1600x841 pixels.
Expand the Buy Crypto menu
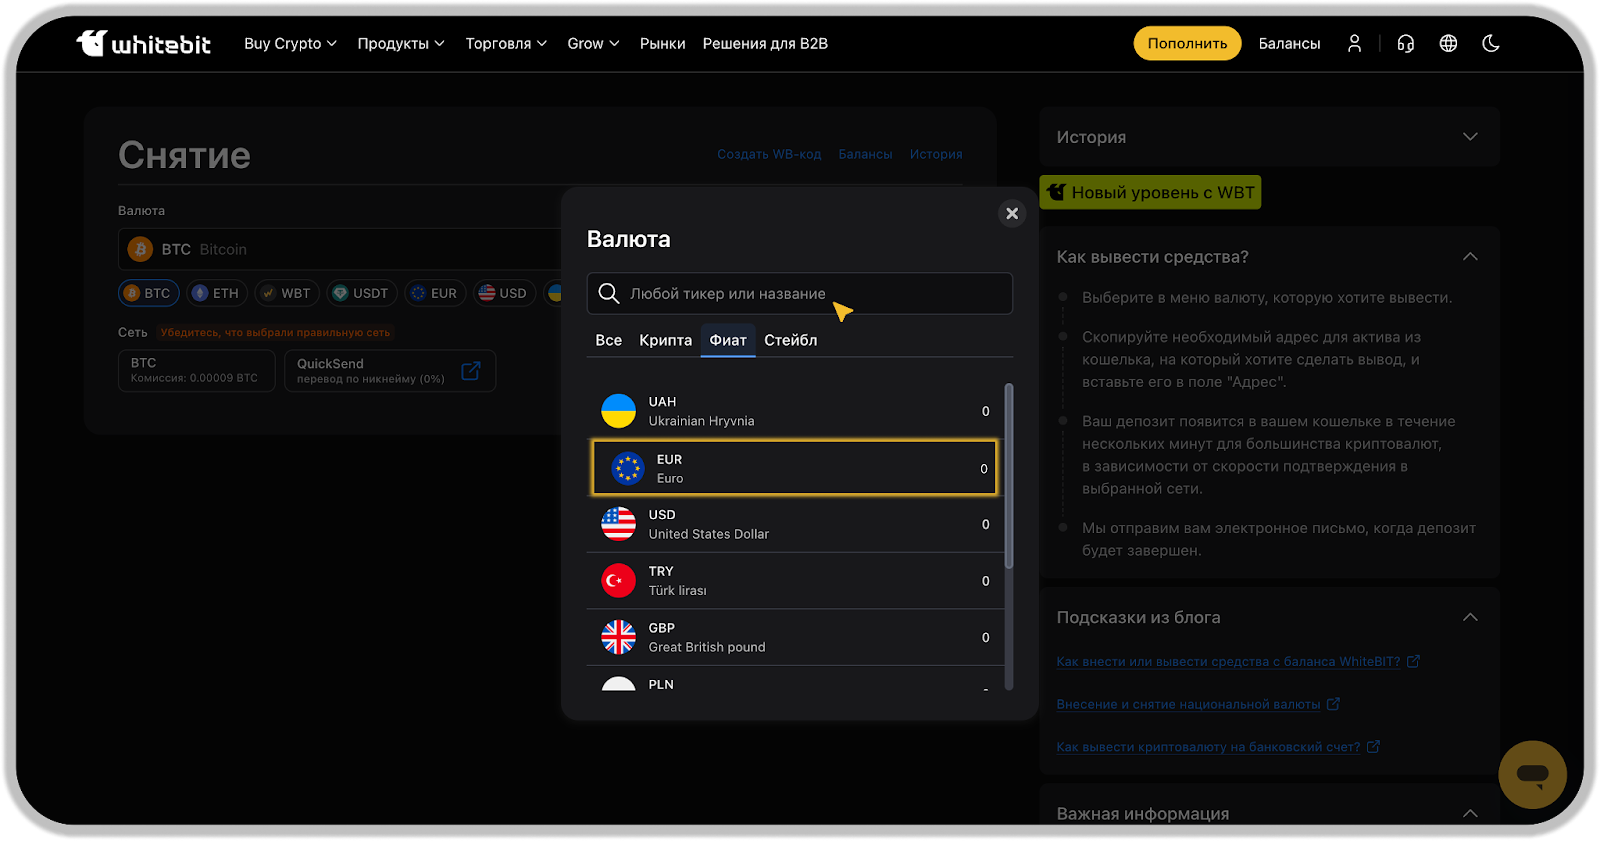(x=290, y=43)
